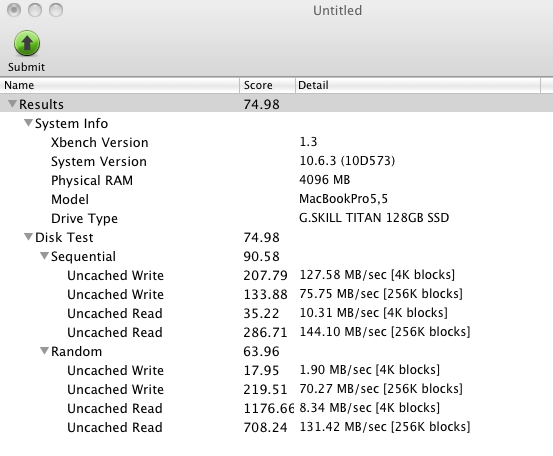Screen dimensions: 553x456
Task: Click G.SKILL TITAN 128GB SSD text
Action: click(374, 218)
